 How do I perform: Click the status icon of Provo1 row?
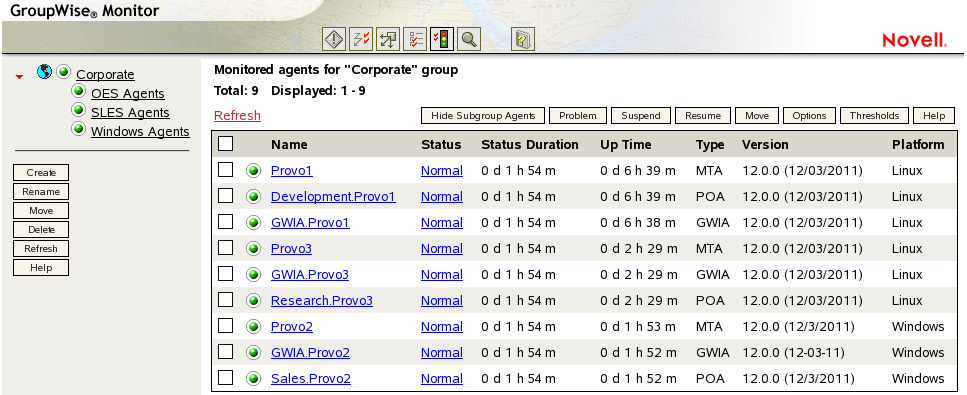coord(253,170)
